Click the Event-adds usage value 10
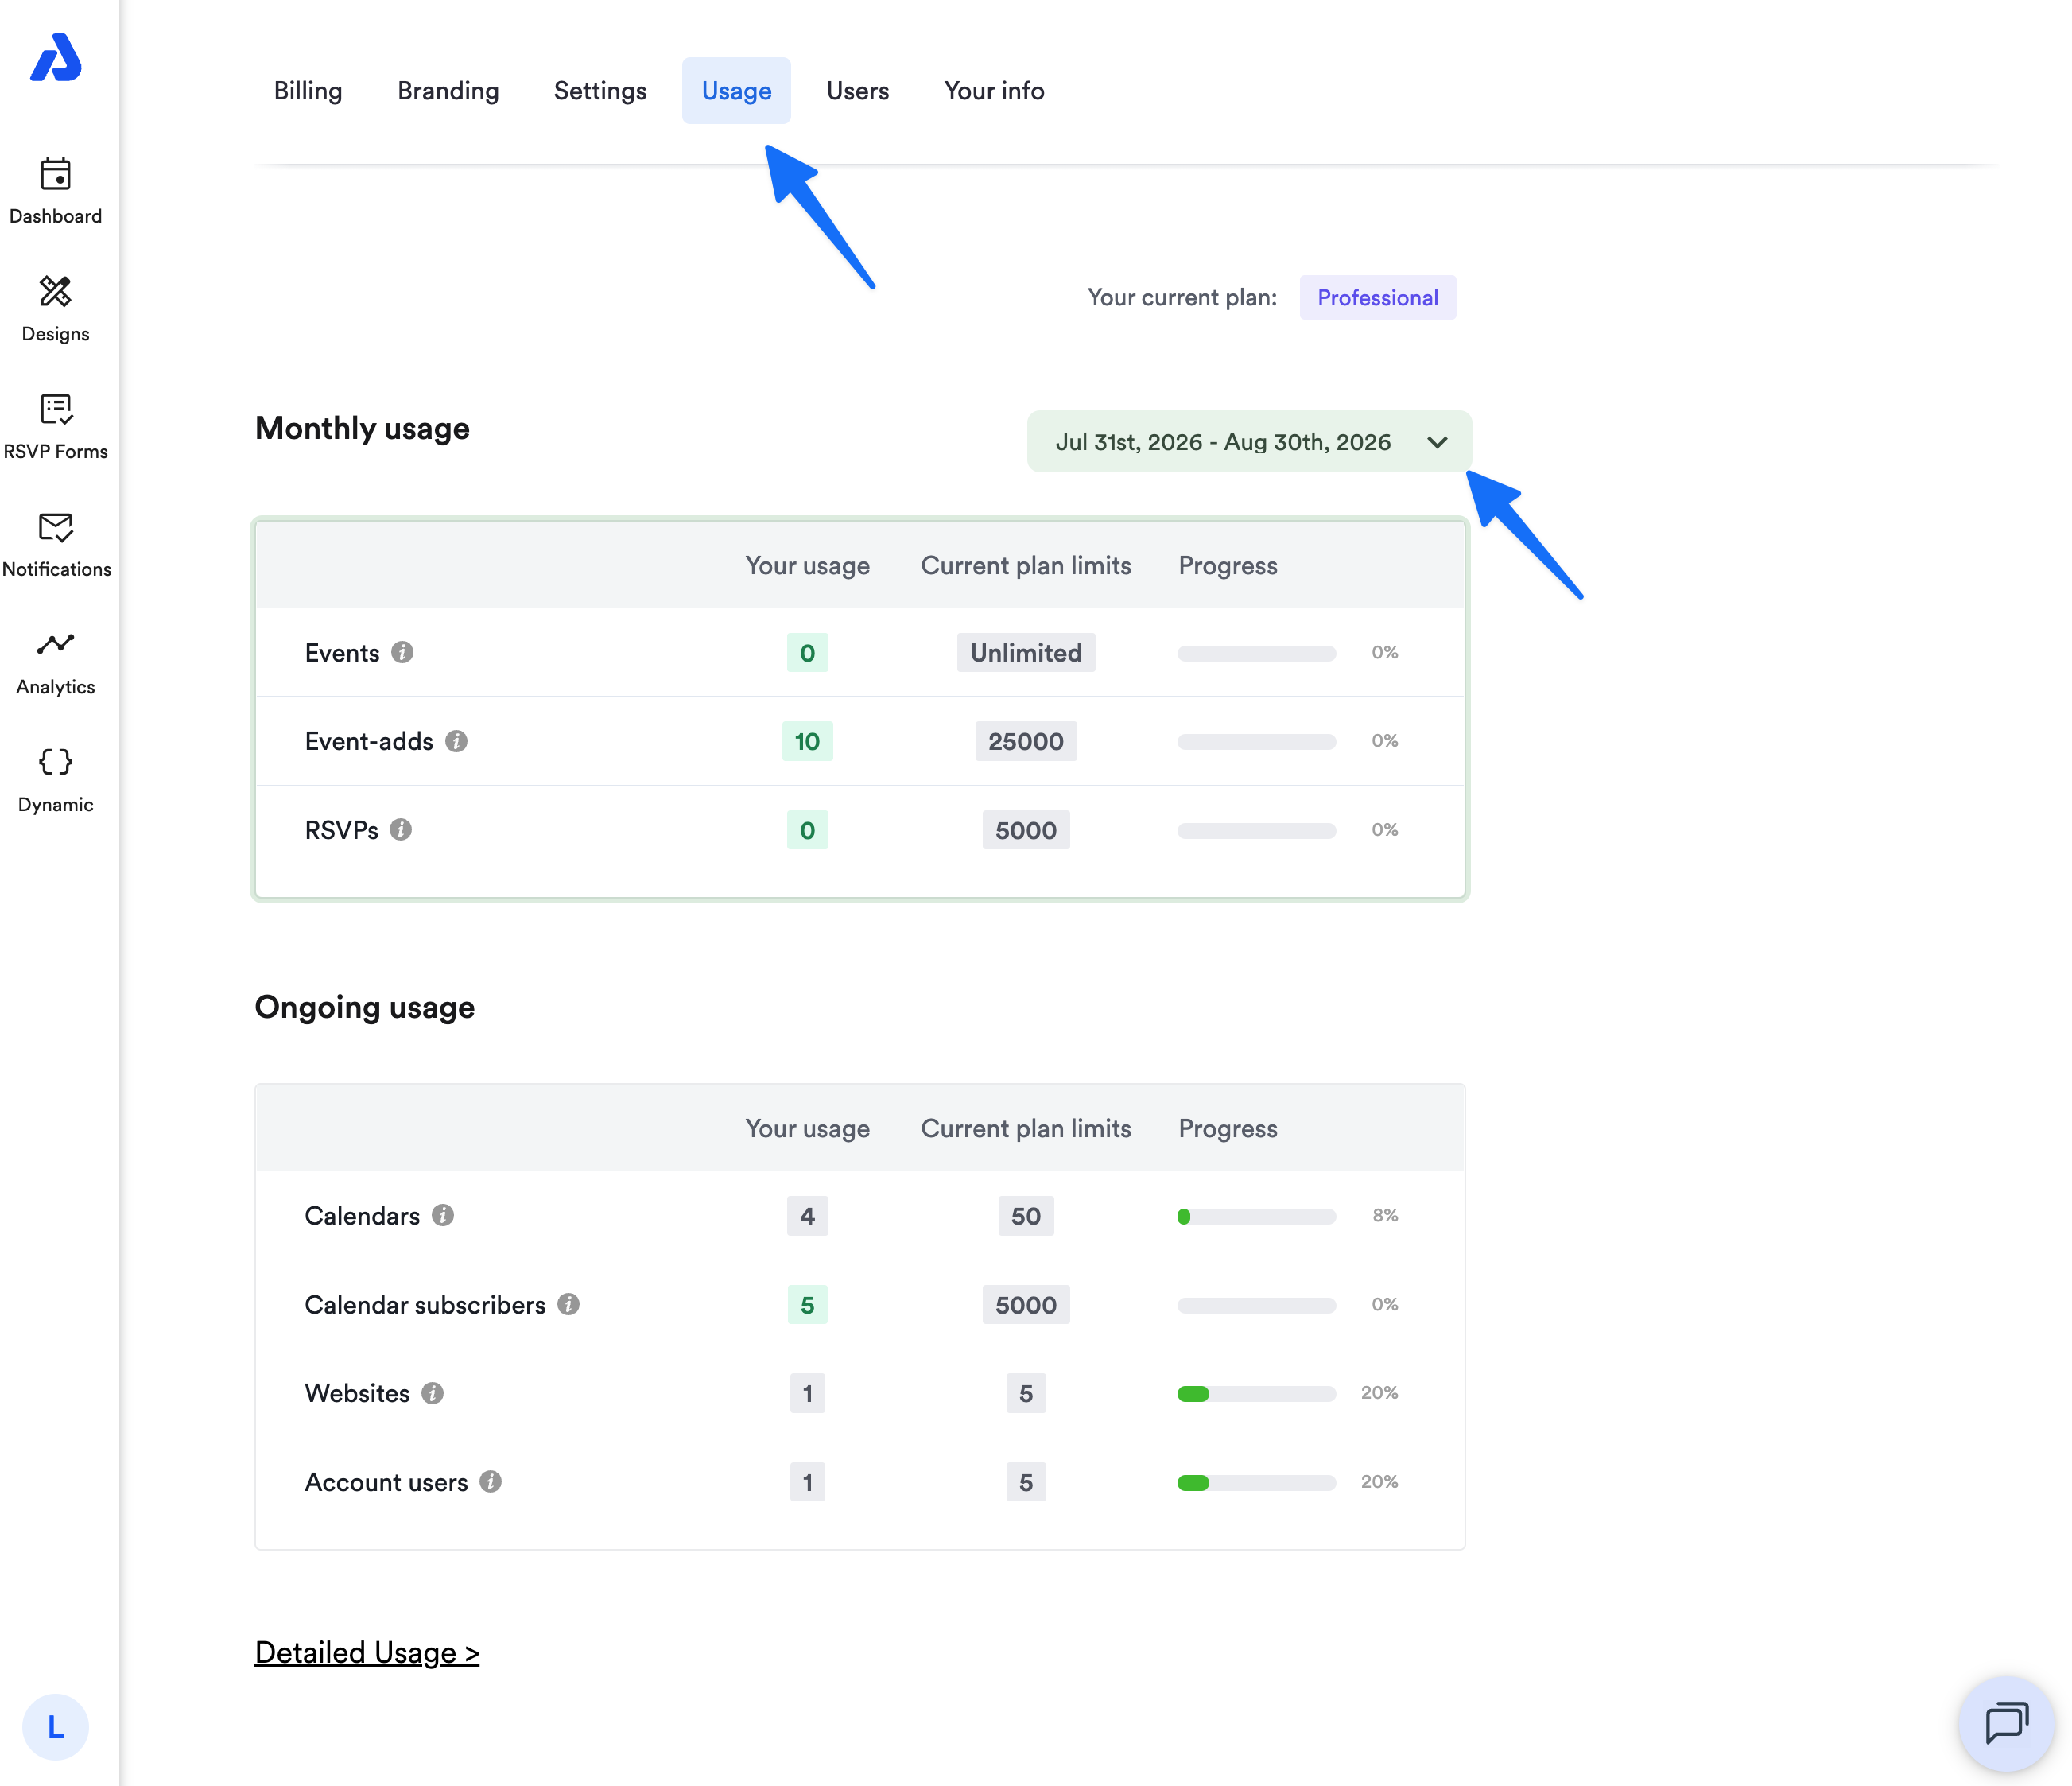The width and height of the screenshot is (2072, 1786). point(807,741)
